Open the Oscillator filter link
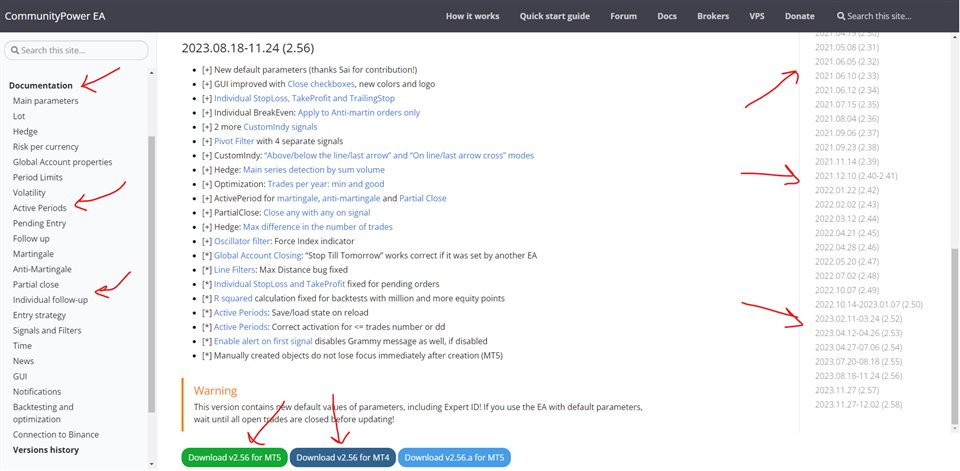This screenshot has height=471, width=960. click(x=242, y=241)
